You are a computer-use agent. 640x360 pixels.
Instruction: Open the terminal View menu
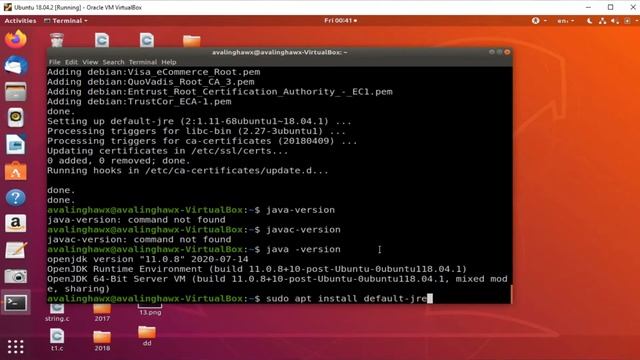pos(90,62)
